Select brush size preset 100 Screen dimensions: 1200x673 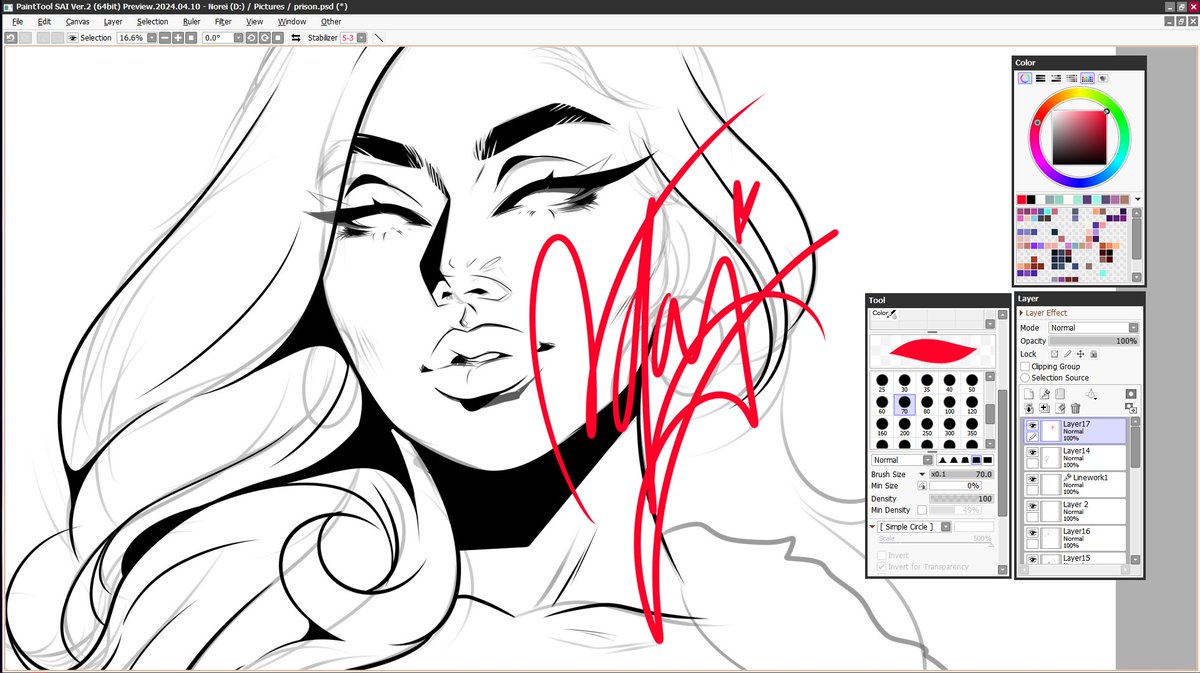click(x=950, y=405)
